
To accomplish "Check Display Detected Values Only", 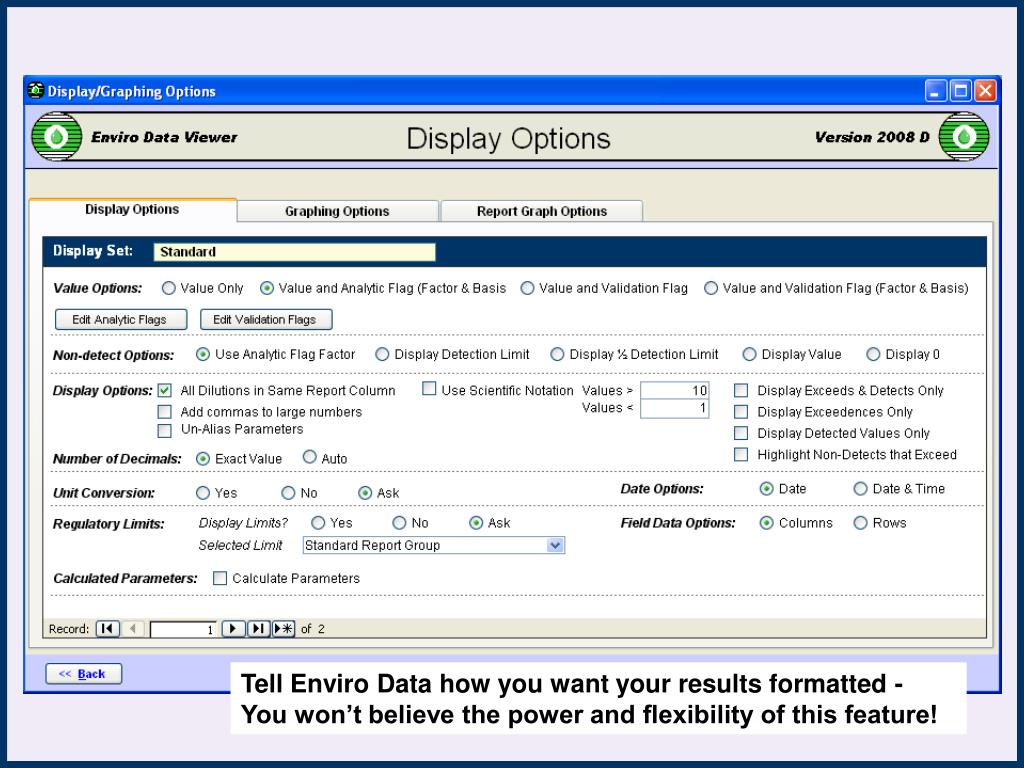I will [741, 433].
